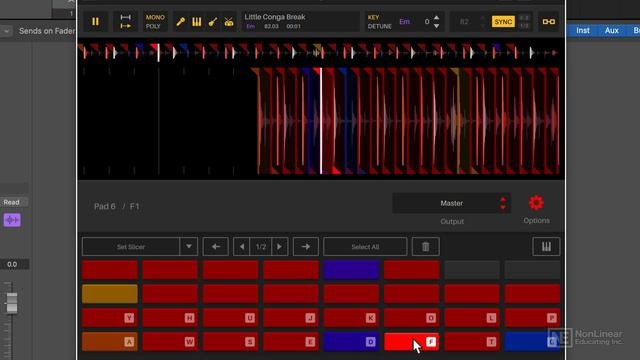Pause playback with the pause button
The width and height of the screenshot is (640, 360).
(x=95, y=22)
